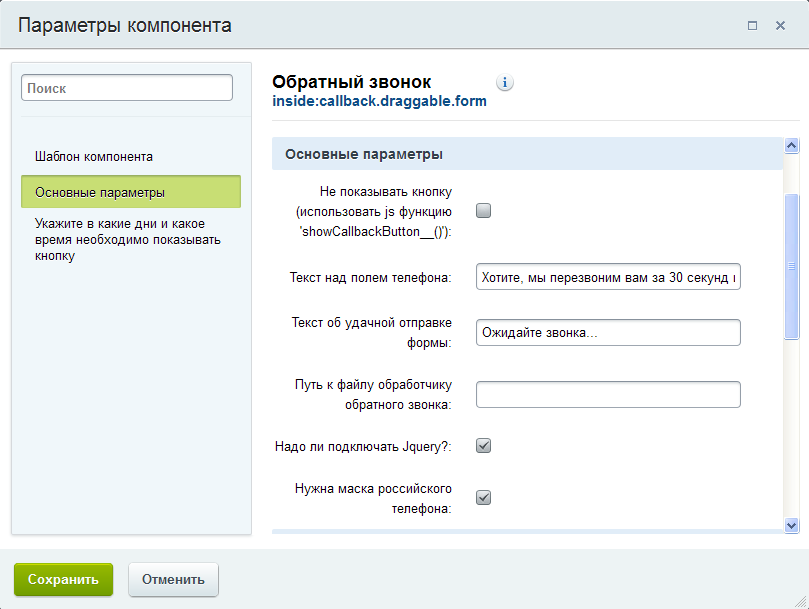Image resolution: width=809 pixels, height=609 pixels.
Task: Collapse the Основные параметры section header
Action: click(364, 155)
